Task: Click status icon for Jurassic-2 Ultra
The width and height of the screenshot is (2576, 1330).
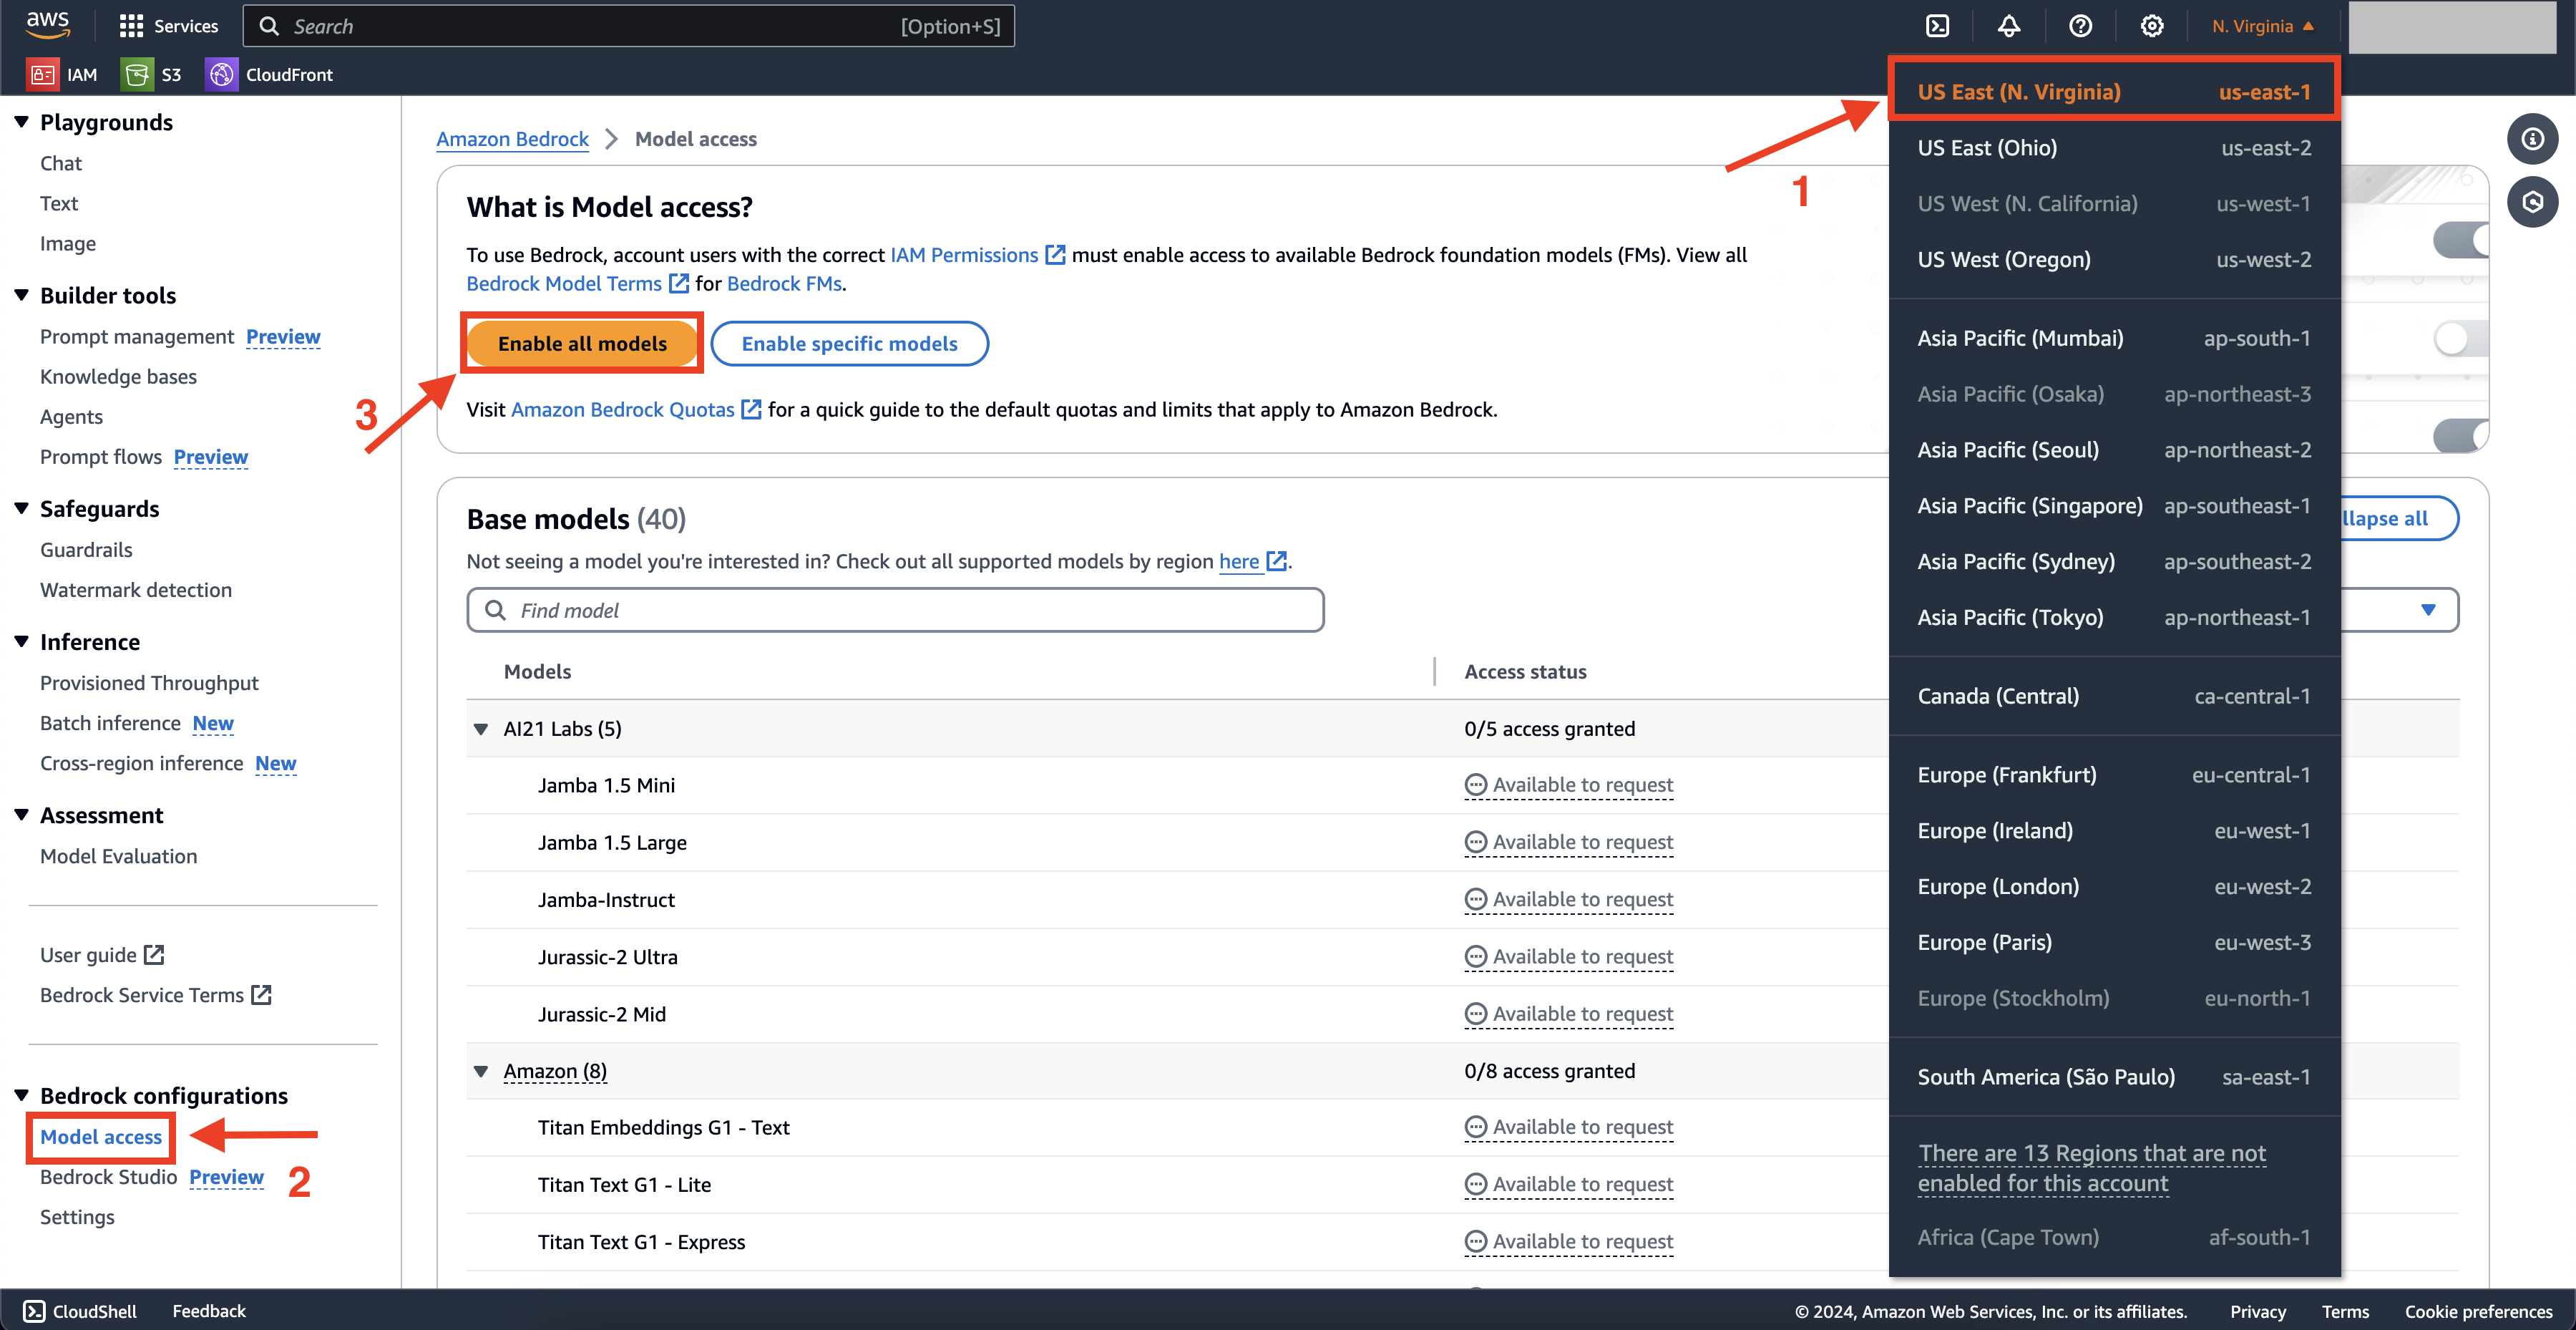Action: pos(1476,957)
